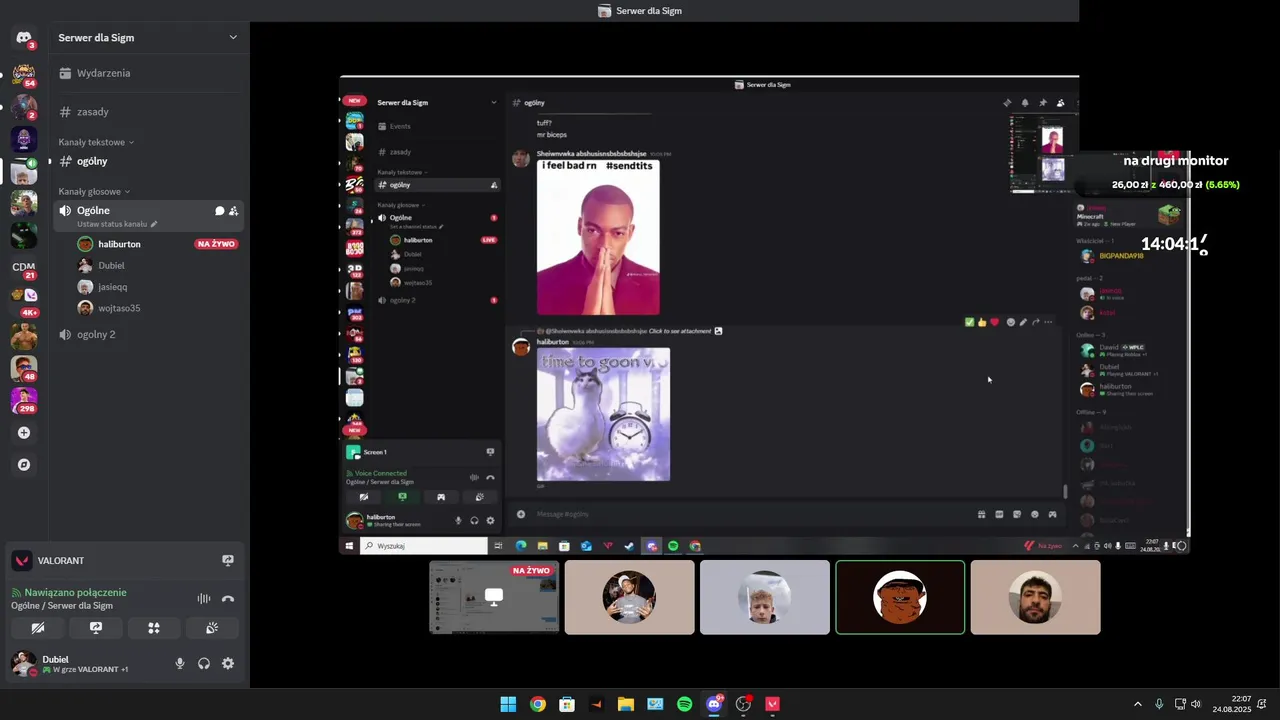Open VALORANT from taskbar
Screen dimensions: 1280x720
(x=772, y=704)
